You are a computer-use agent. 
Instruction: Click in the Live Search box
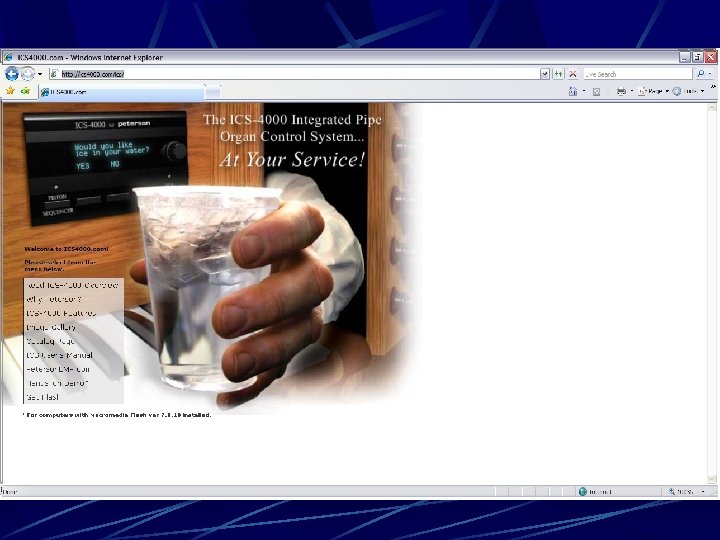click(x=637, y=74)
